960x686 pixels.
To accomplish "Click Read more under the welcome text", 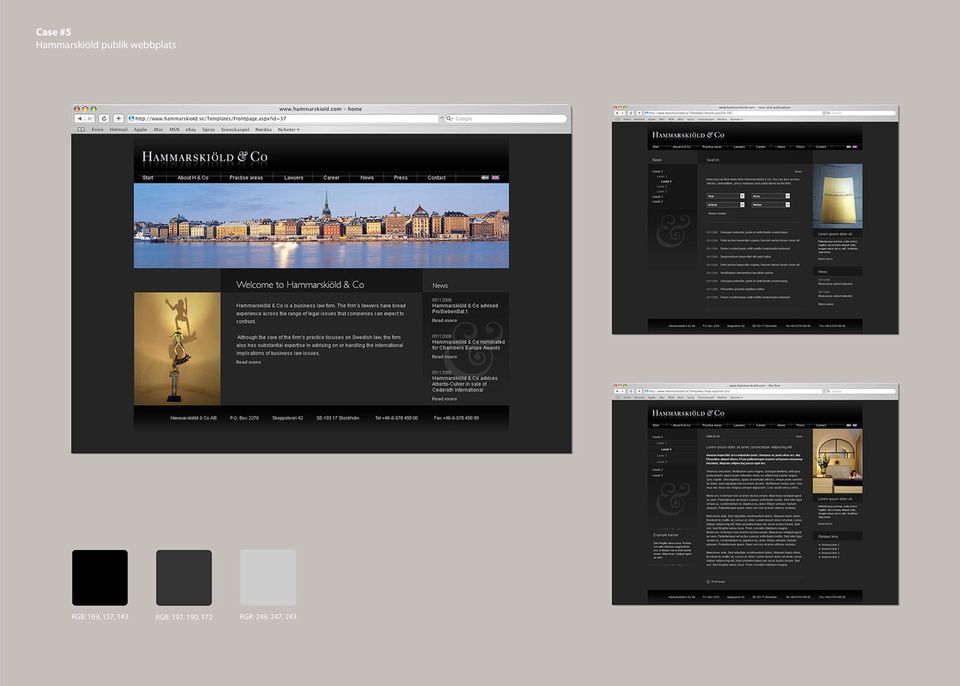I will 249,362.
